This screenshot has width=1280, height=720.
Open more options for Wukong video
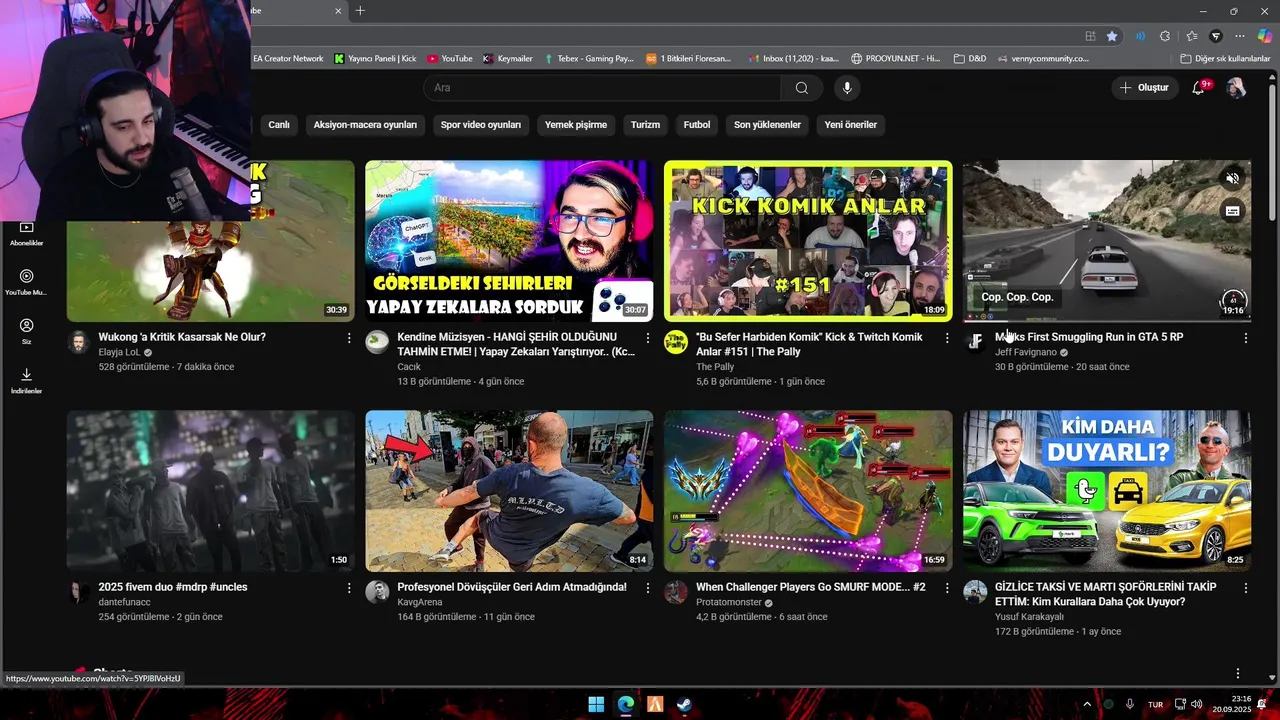pos(349,338)
